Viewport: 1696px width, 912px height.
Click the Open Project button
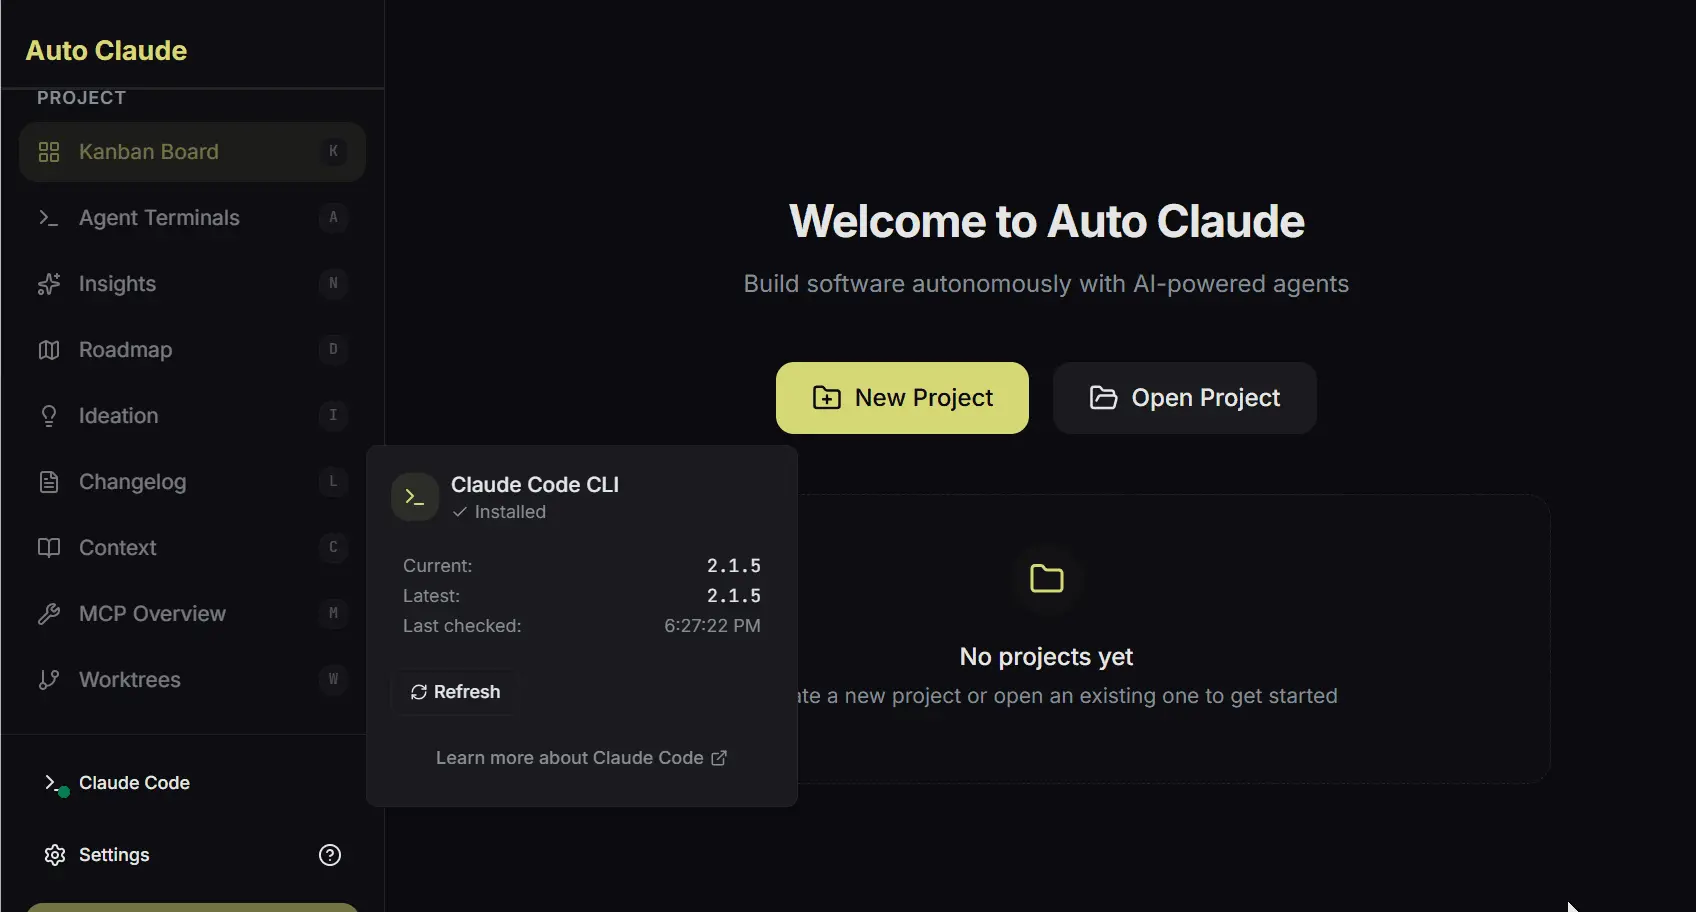click(x=1184, y=398)
